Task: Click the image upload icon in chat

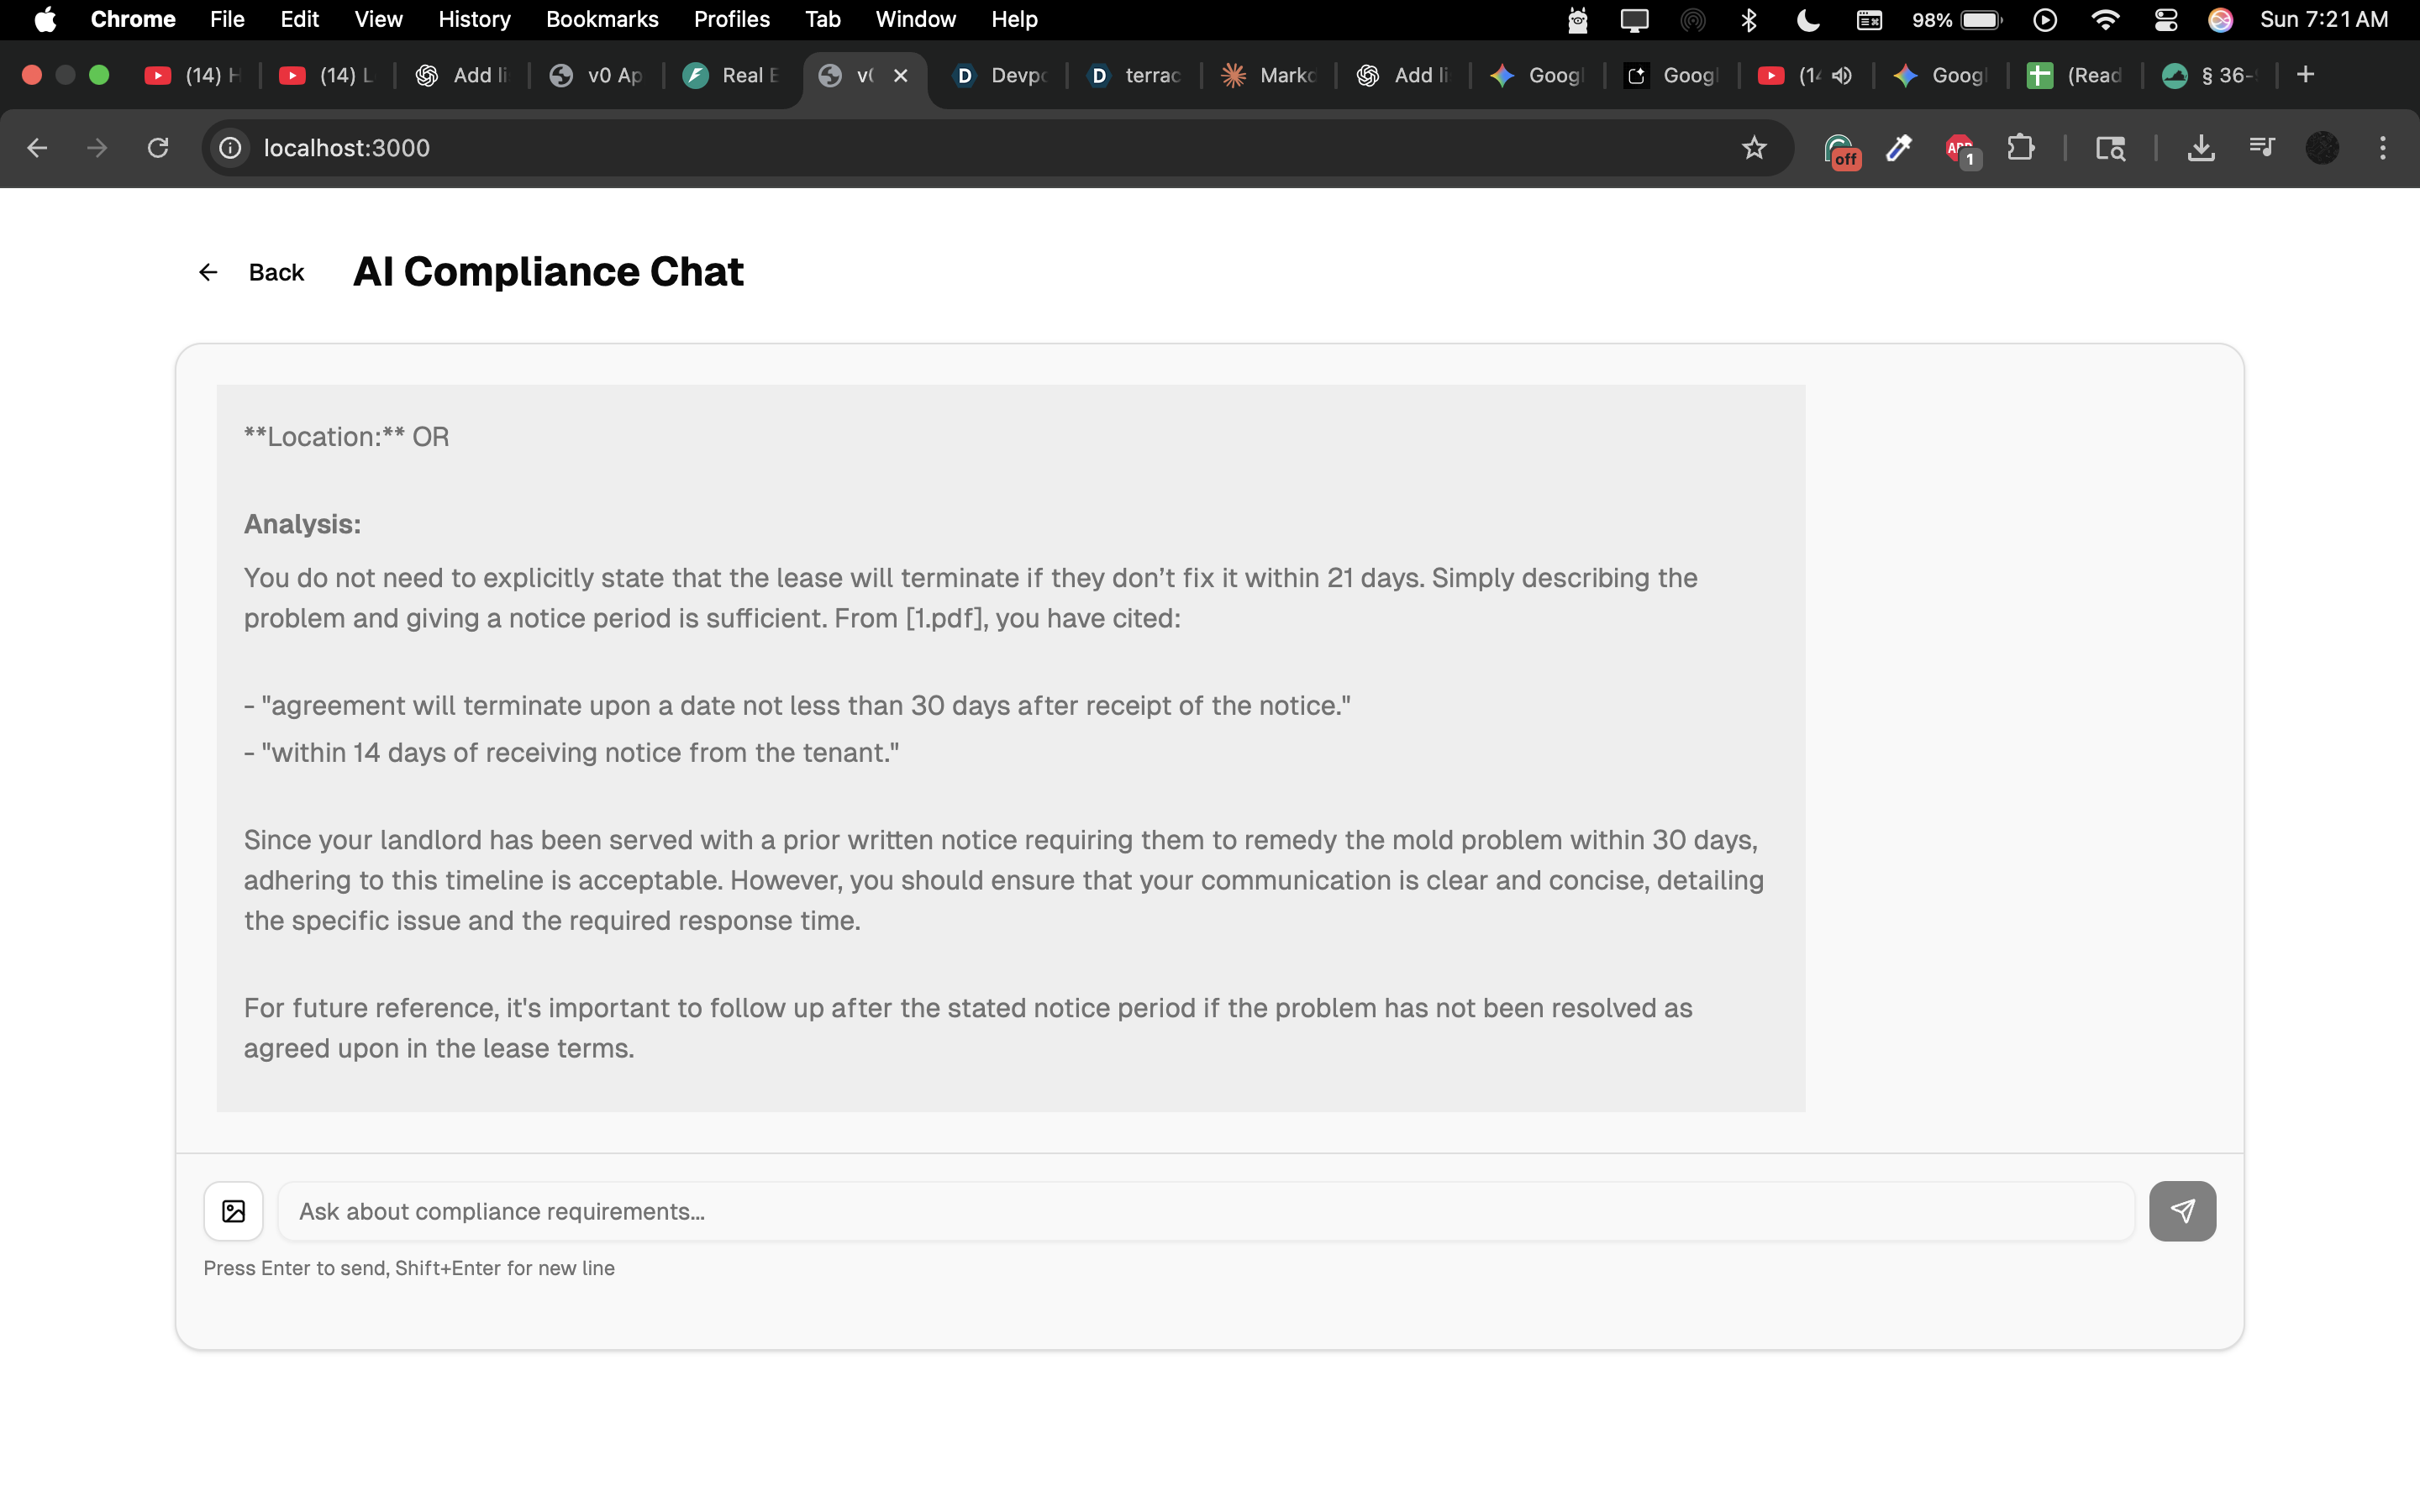Action: (233, 1211)
